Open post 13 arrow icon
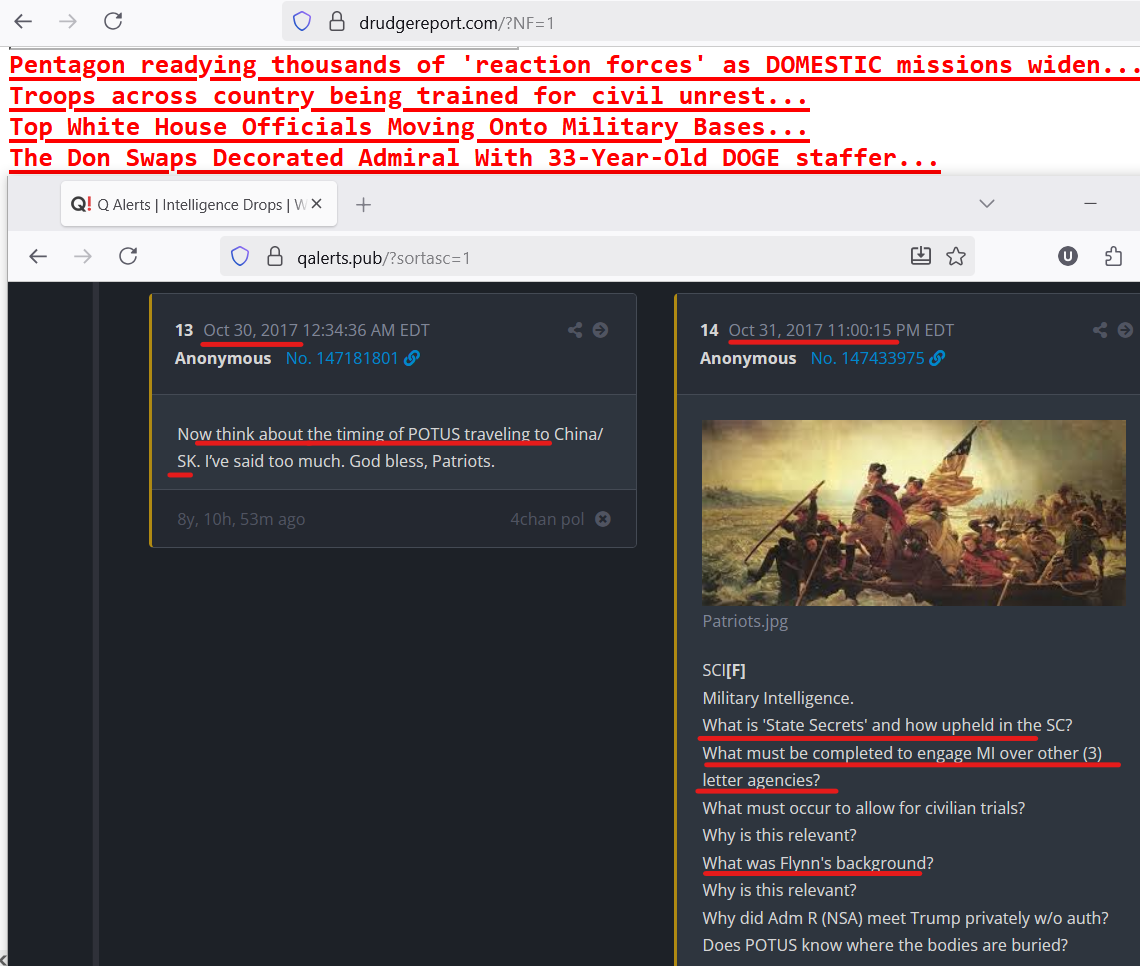The image size is (1140, 966). coord(601,330)
